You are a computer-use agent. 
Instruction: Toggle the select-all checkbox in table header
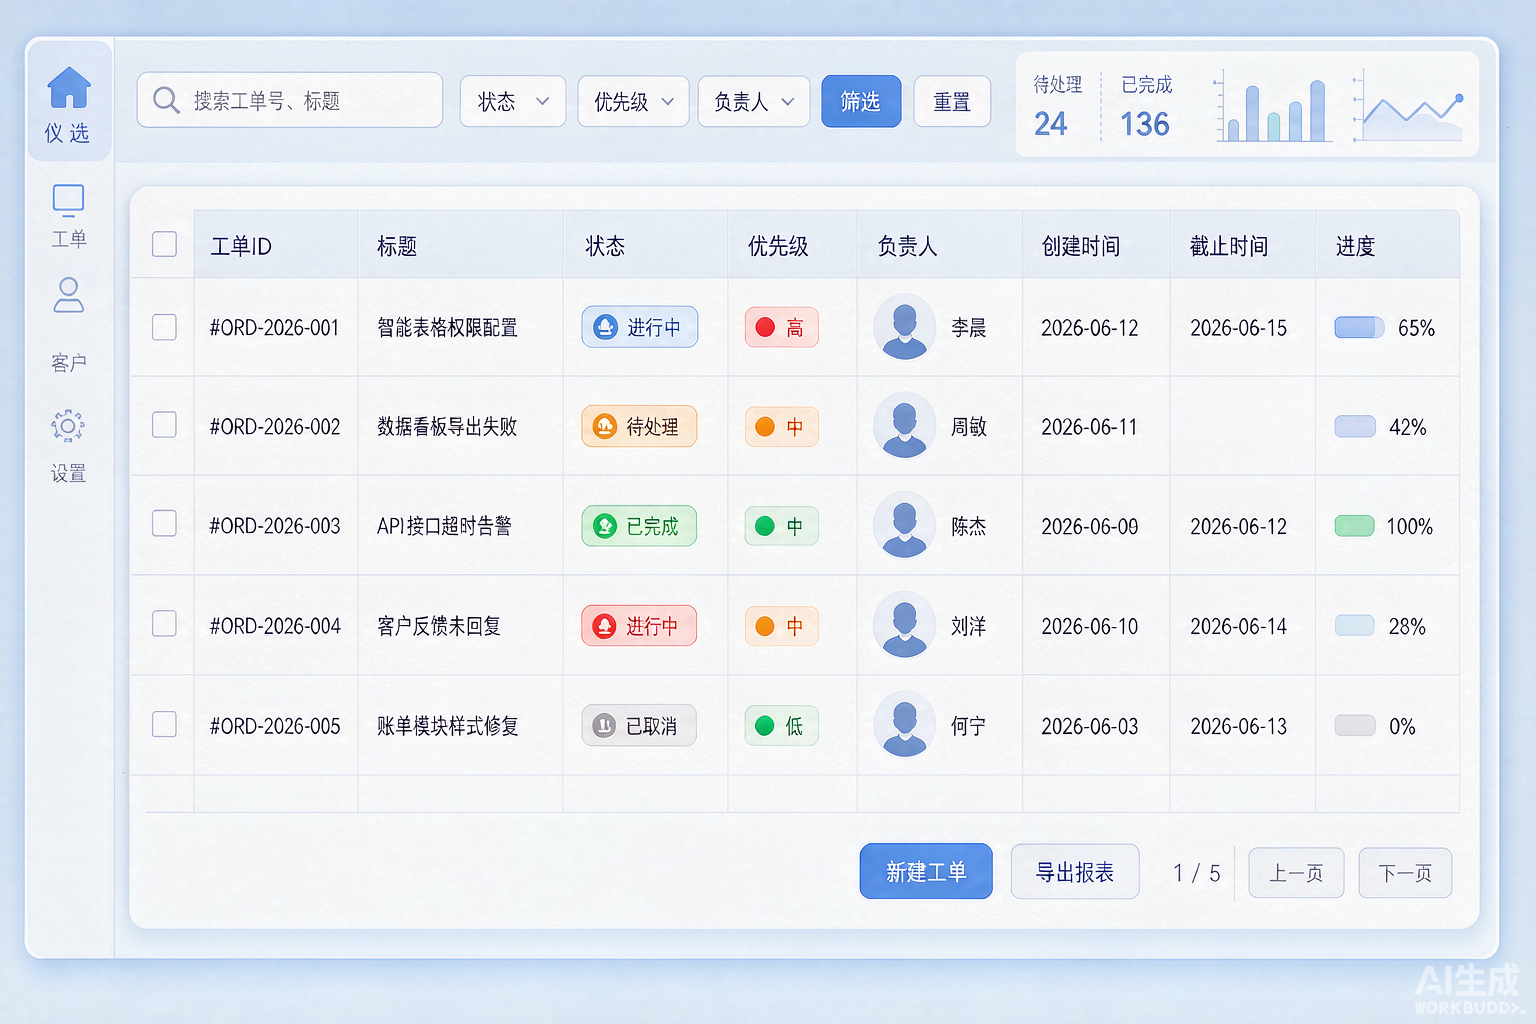point(164,244)
